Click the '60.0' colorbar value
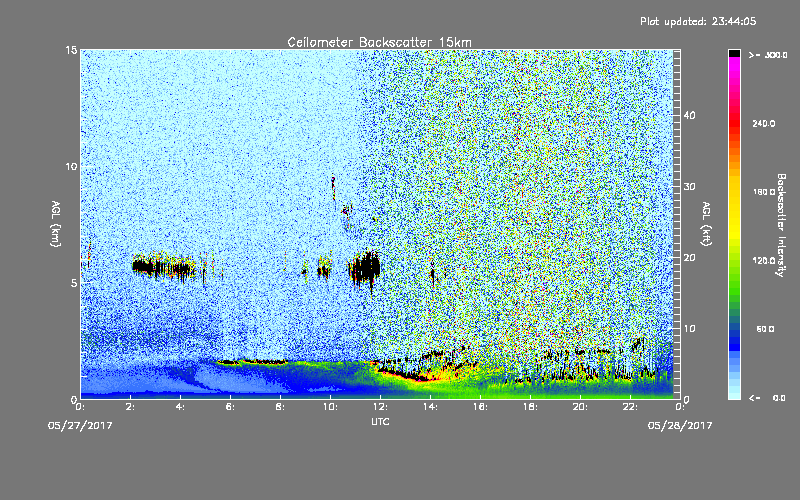Screen dimensions: 800x500 pos(765,329)
